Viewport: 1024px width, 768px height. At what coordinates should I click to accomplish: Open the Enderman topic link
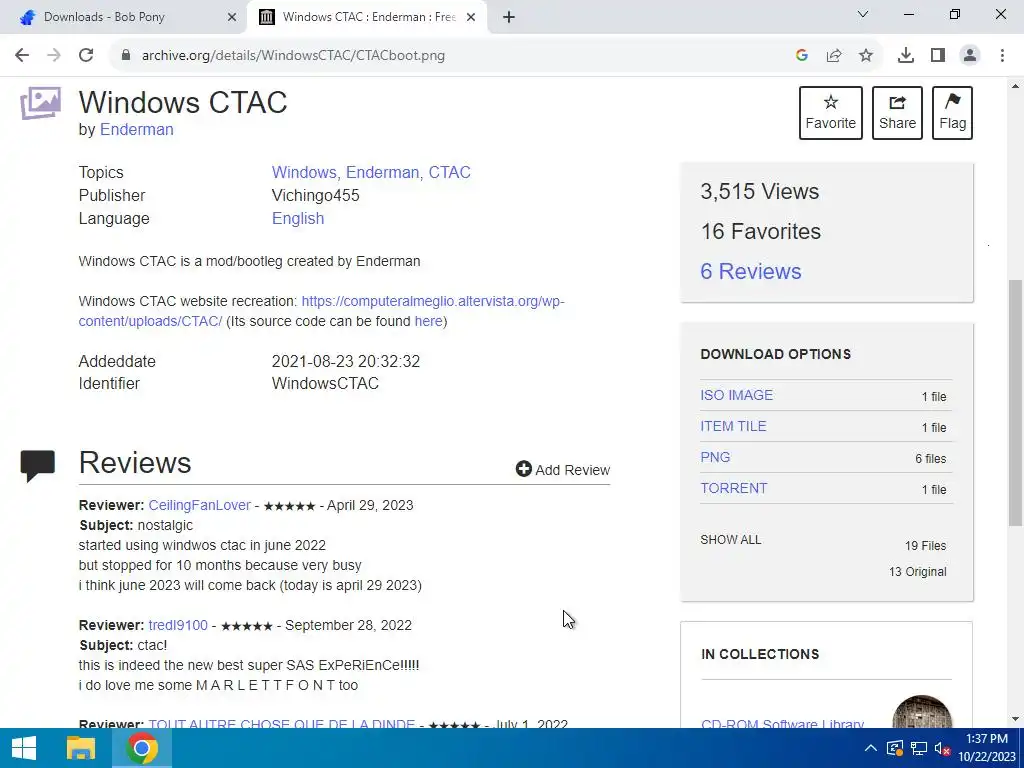point(384,172)
